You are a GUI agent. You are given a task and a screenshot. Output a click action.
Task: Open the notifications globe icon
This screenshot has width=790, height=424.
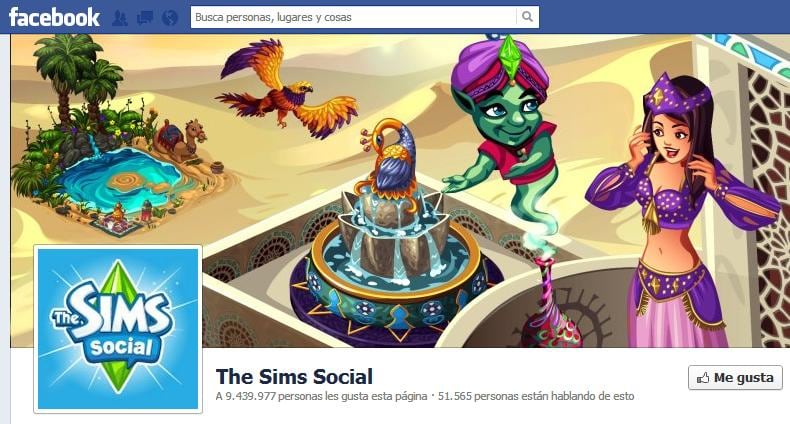click(170, 18)
